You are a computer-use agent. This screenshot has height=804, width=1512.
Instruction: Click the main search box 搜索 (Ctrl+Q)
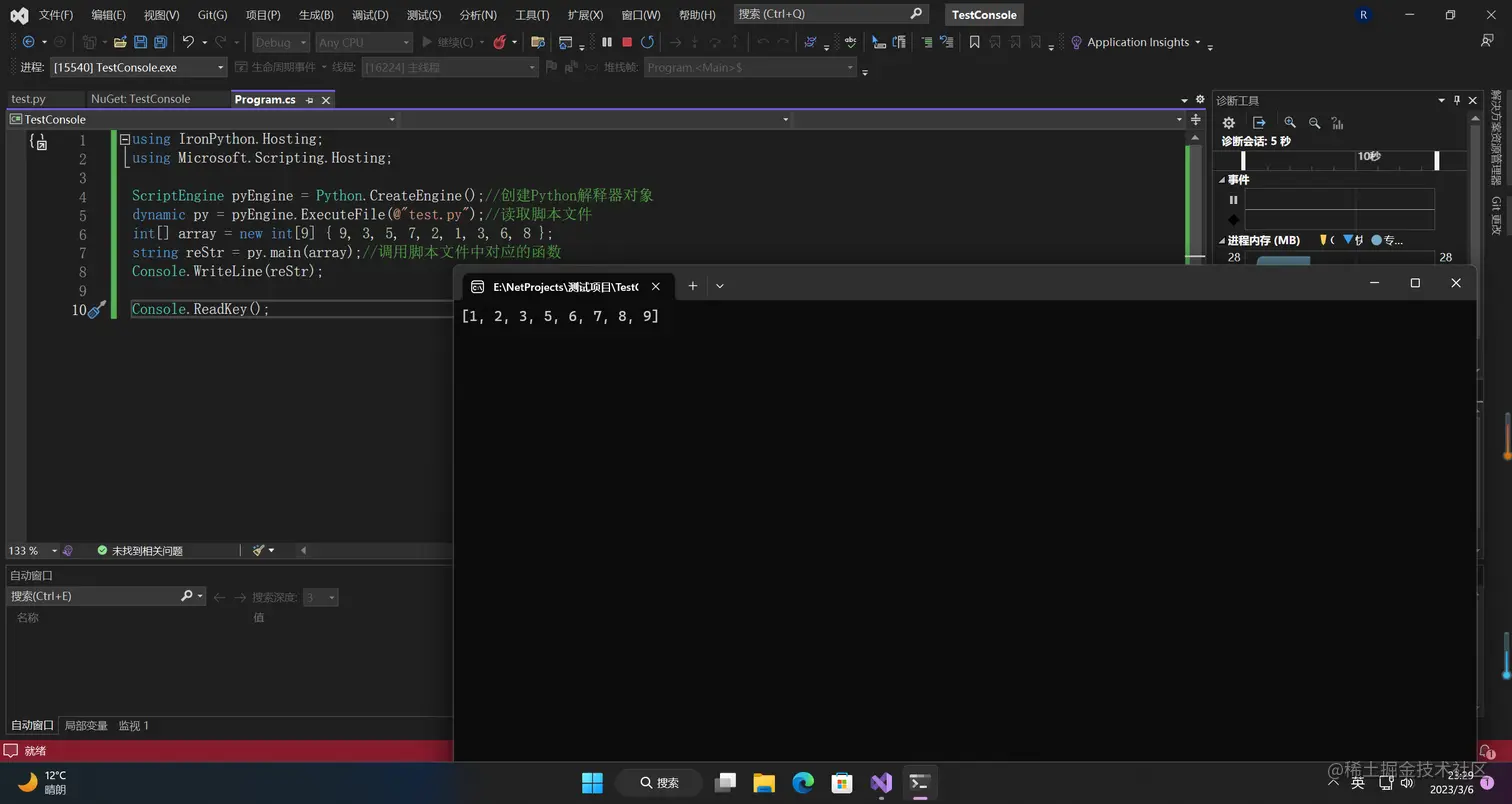(831, 14)
